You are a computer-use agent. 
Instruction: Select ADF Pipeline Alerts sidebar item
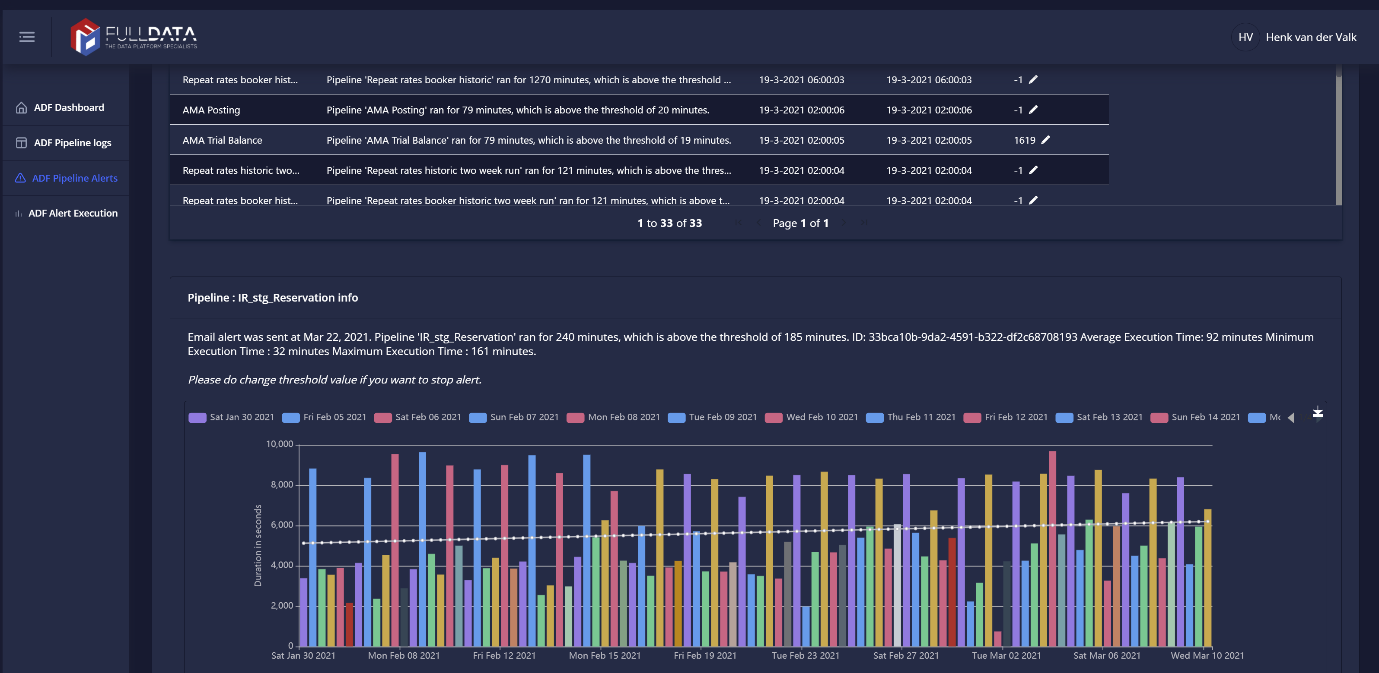pyautogui.click(x=74, y=178)
